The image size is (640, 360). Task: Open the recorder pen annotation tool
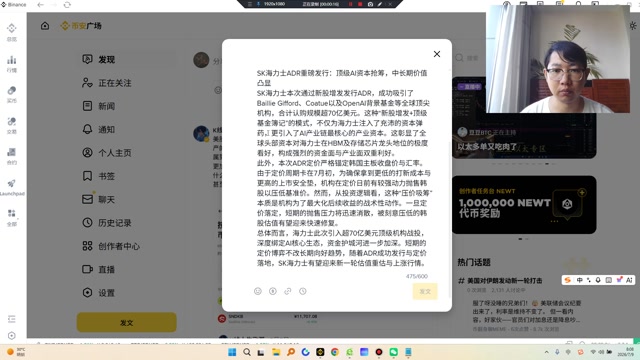(380, 4)
